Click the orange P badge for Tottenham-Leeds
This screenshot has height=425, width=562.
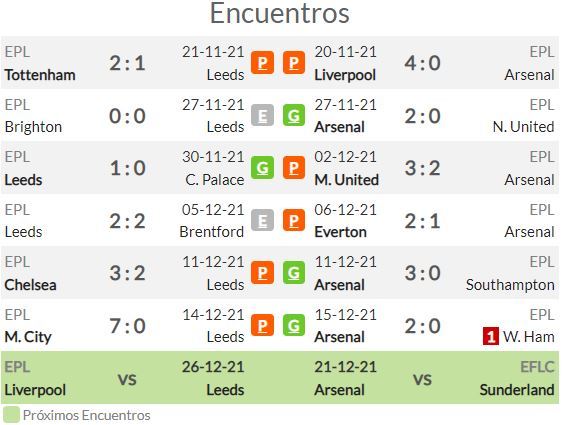click(262, 63)
